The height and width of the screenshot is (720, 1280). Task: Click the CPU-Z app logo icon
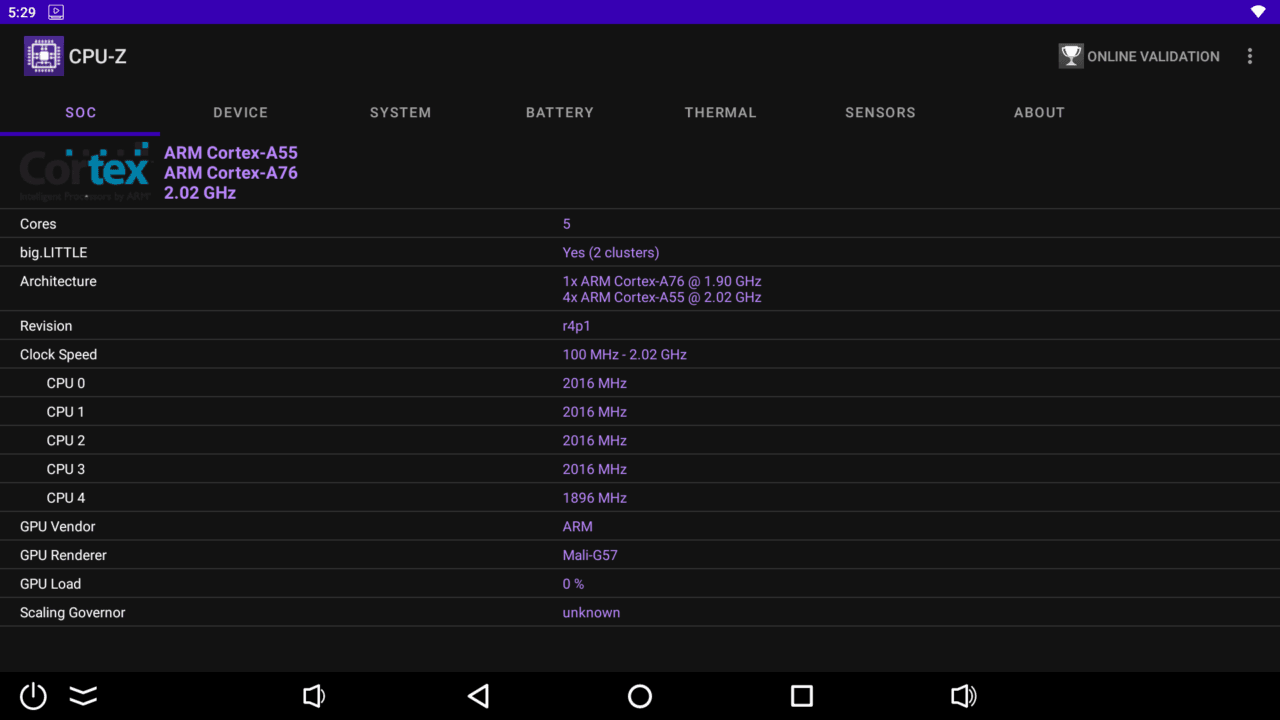(44, 56)
